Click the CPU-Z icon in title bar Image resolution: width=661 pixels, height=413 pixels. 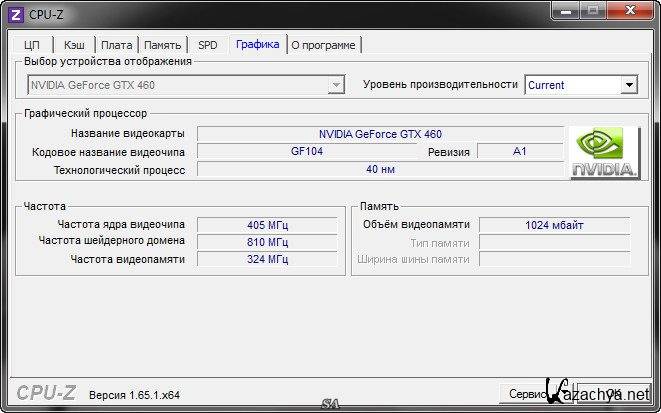15,13
